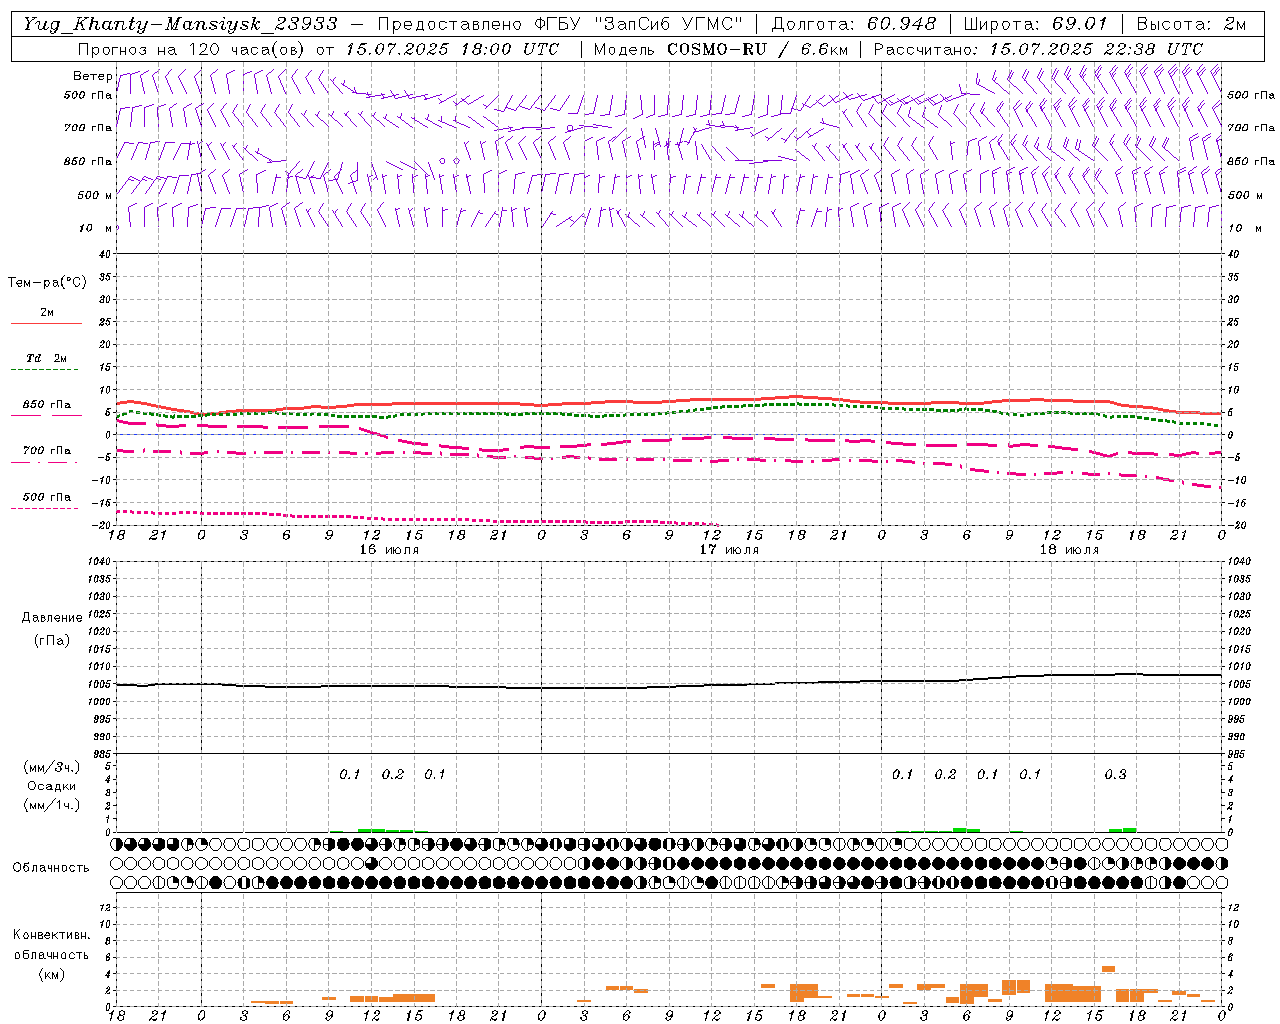Click the green precipitation bar under 0.3
Screen dimensions: 1280x1024
click(1122, 830)
